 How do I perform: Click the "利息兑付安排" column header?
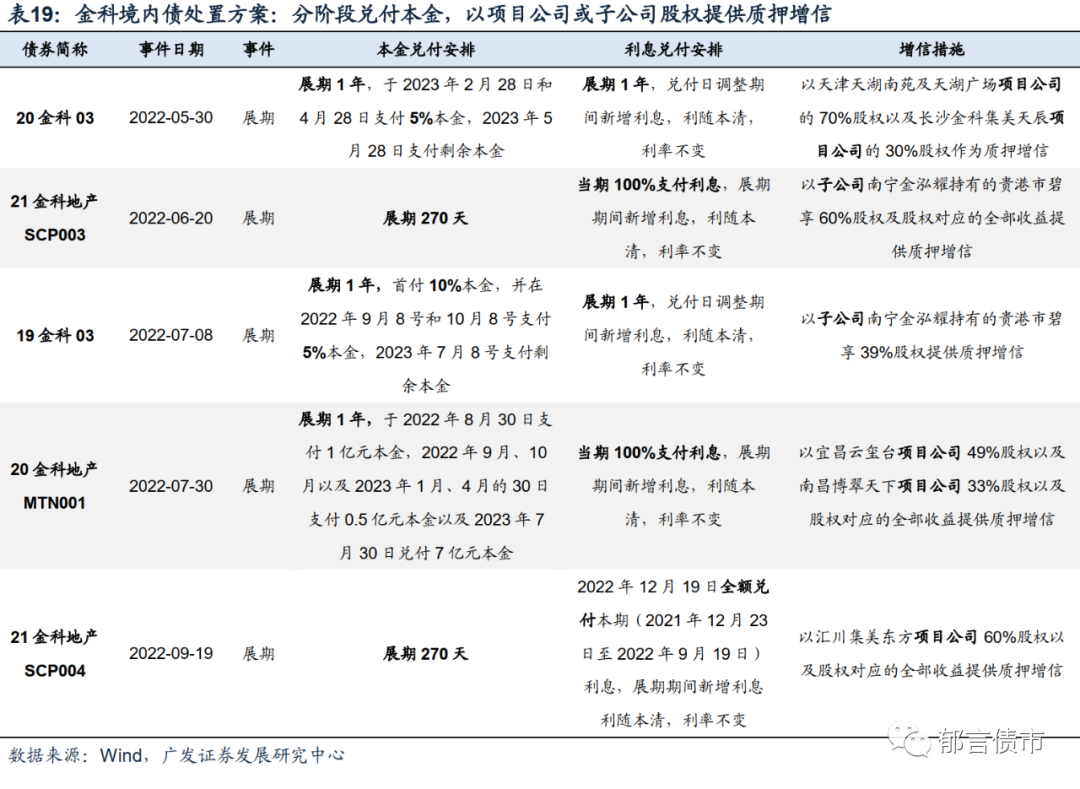(673, 50)
